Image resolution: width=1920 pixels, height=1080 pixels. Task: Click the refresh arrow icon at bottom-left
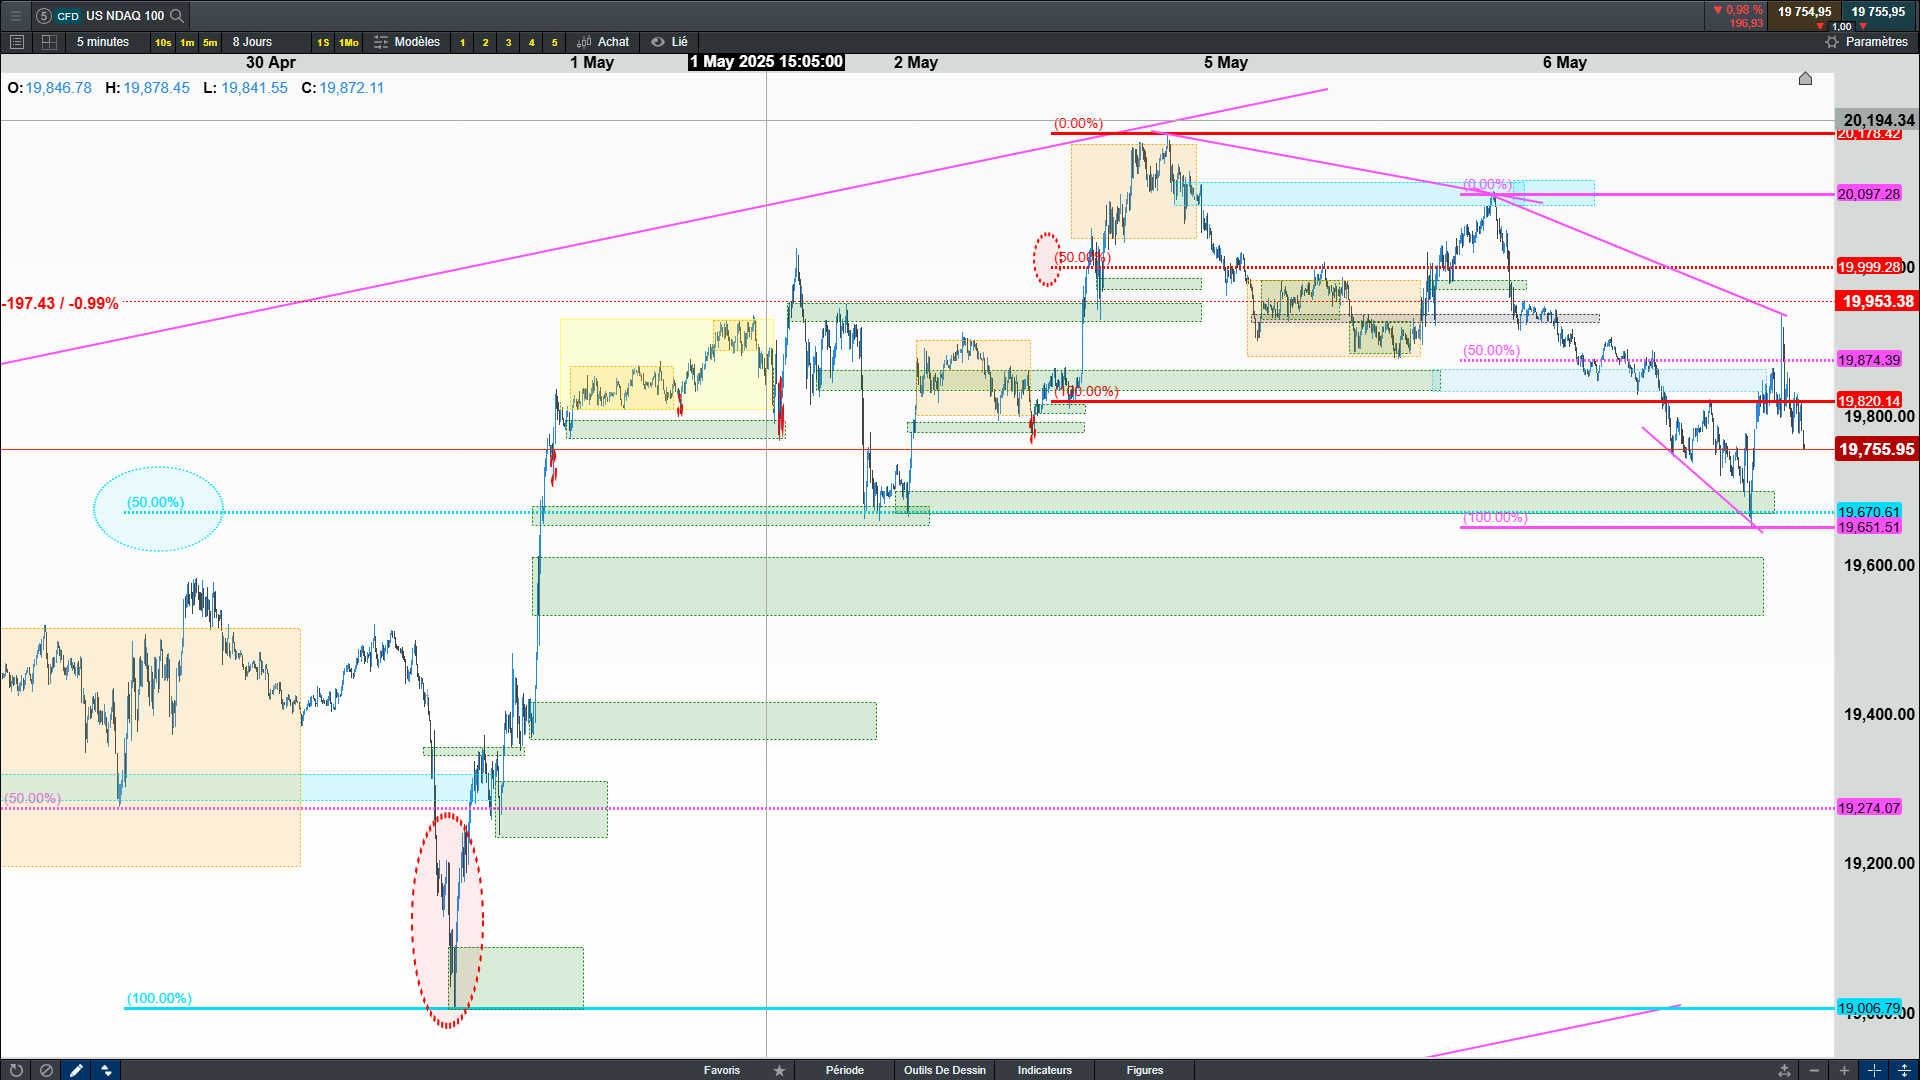(16, 1070)
